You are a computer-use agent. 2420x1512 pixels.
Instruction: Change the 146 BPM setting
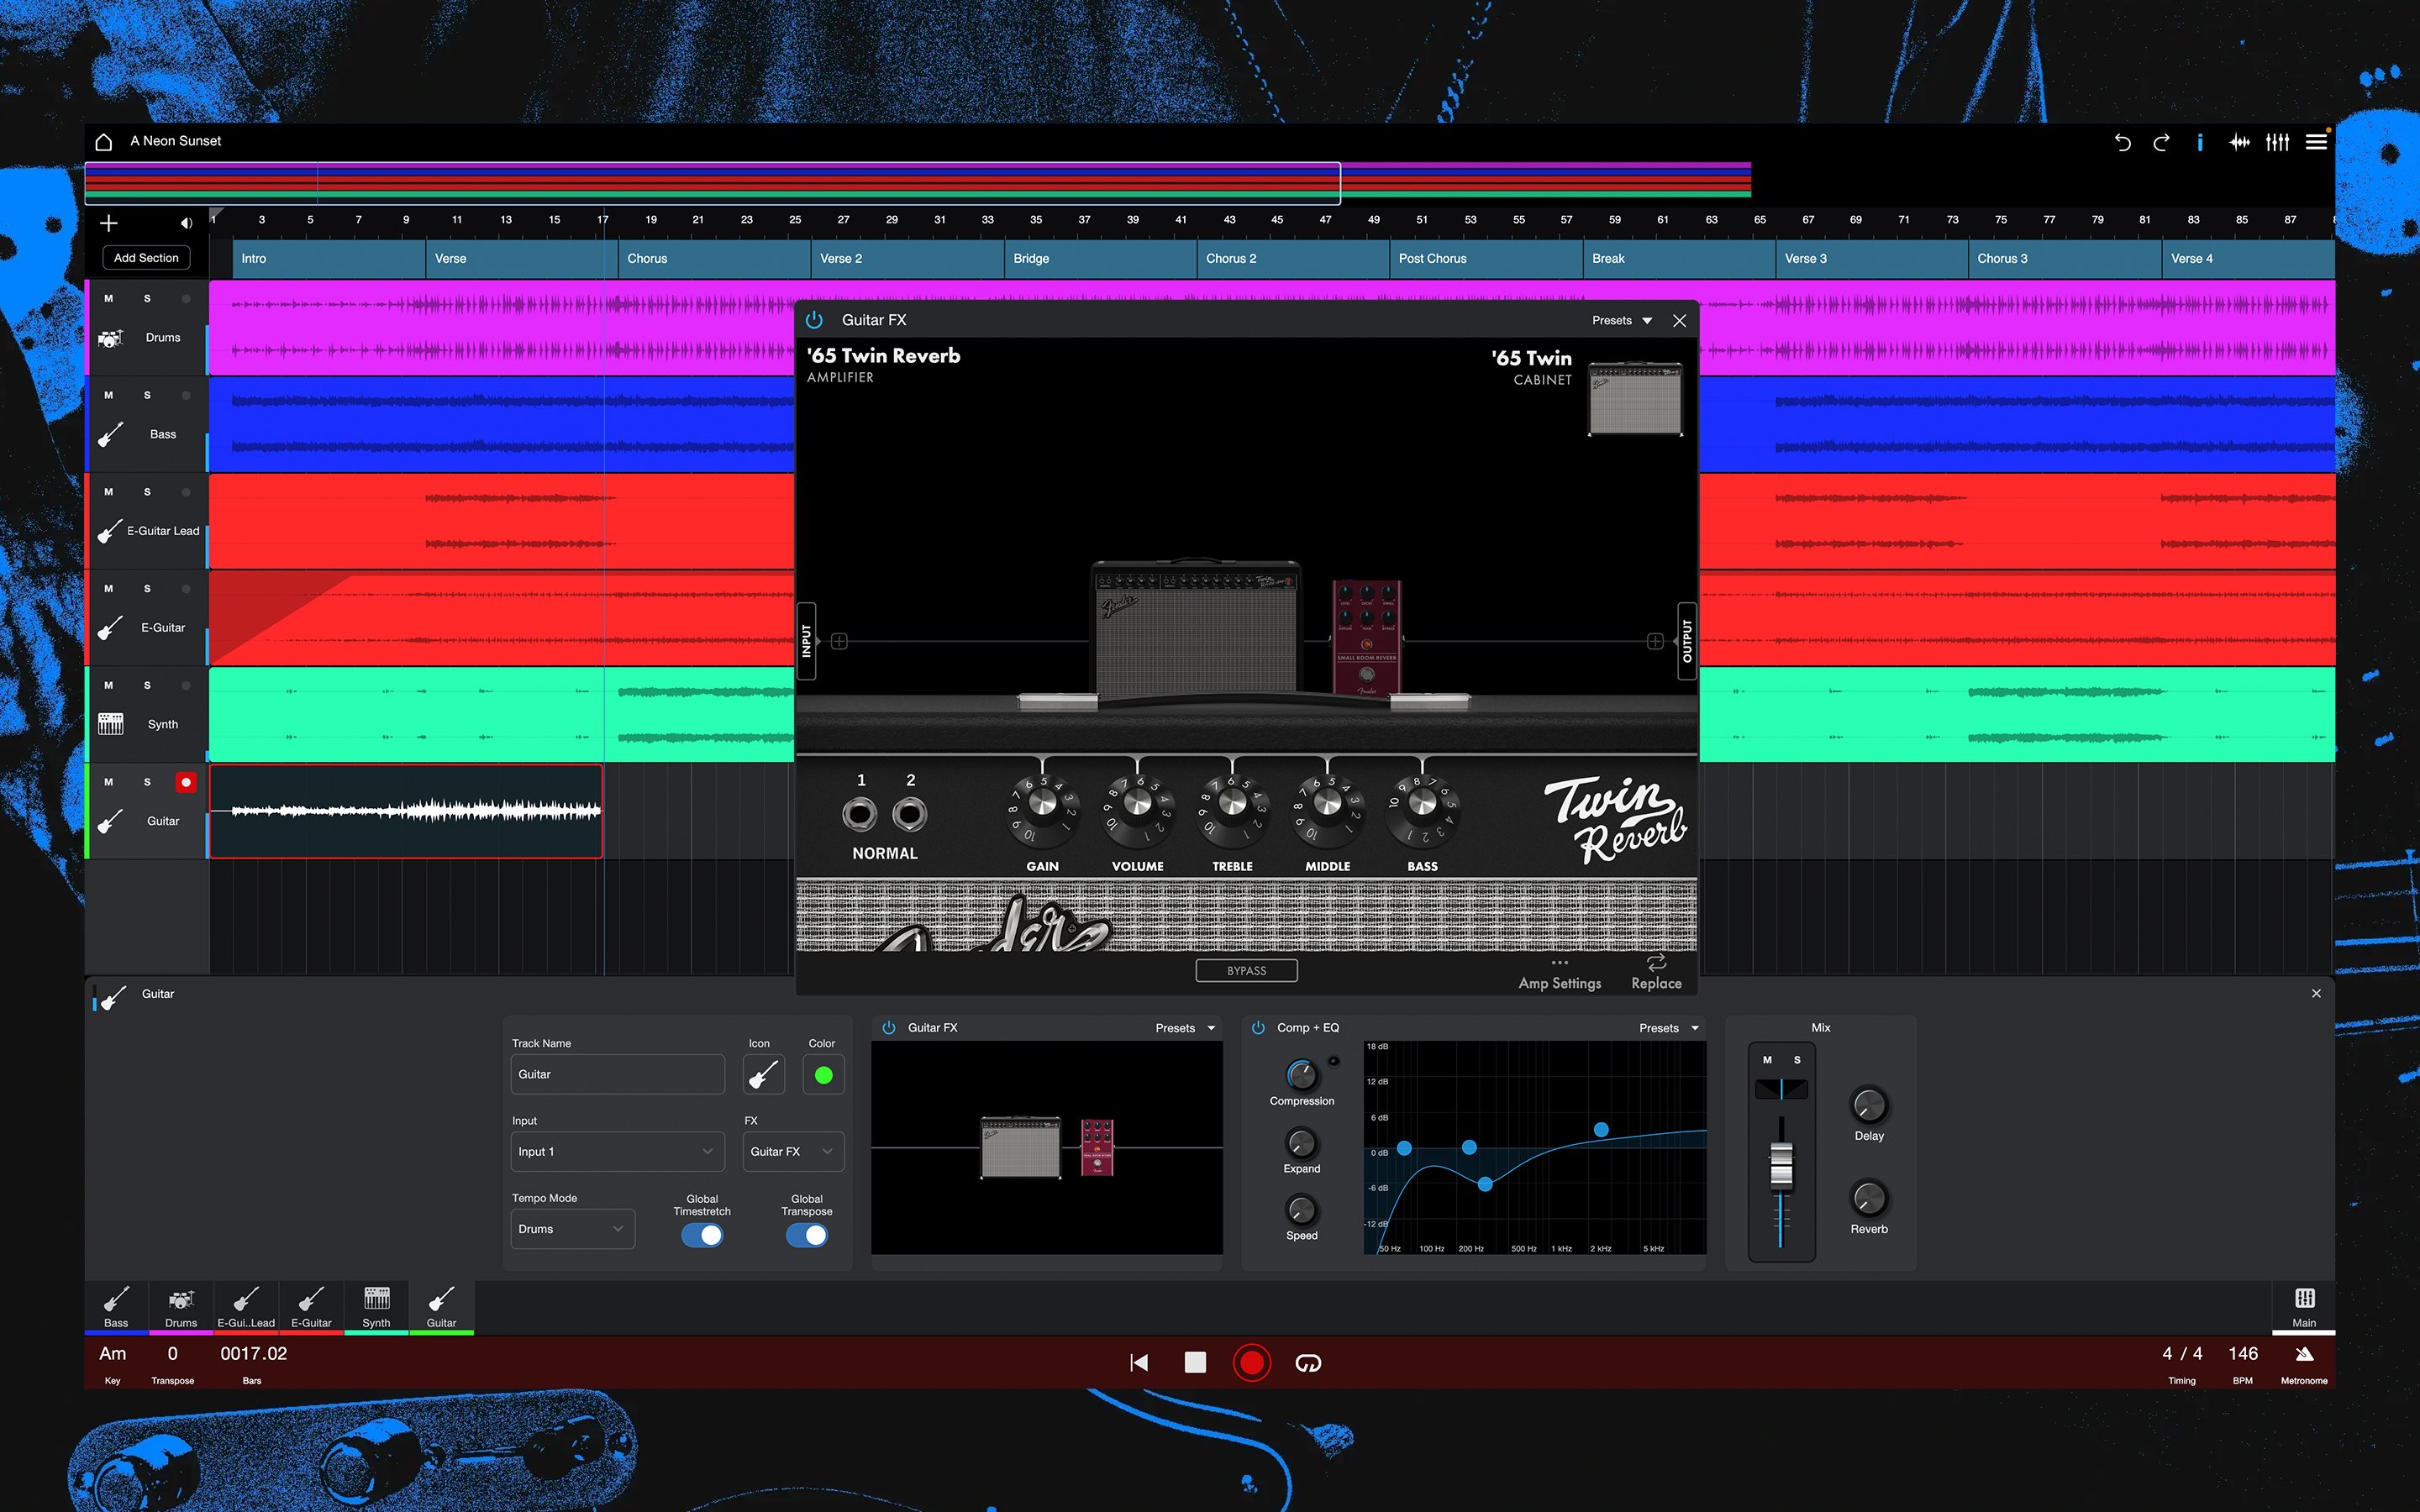[2243, 1363]
